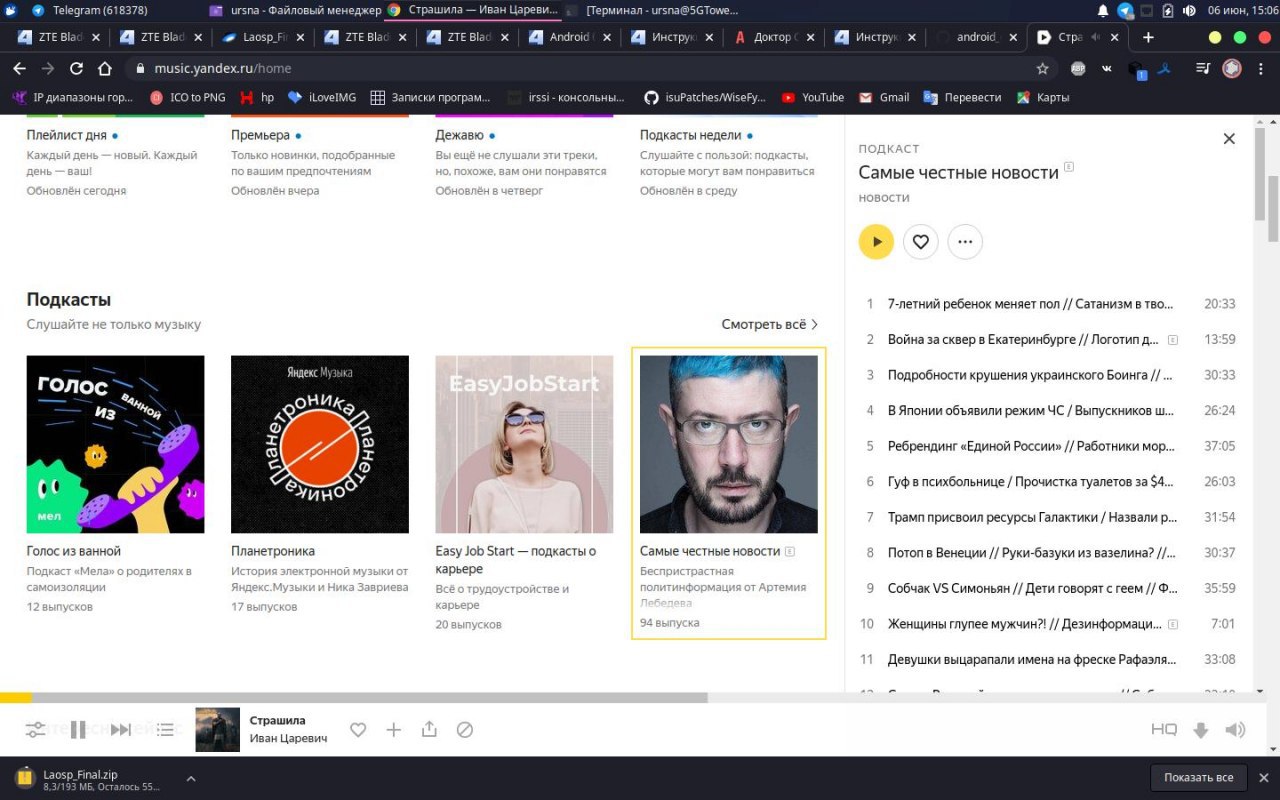Open the media control icon in browser toolbar
Image resolution: width=1280 pixels, height=800 pixels.
(1203, 69)
